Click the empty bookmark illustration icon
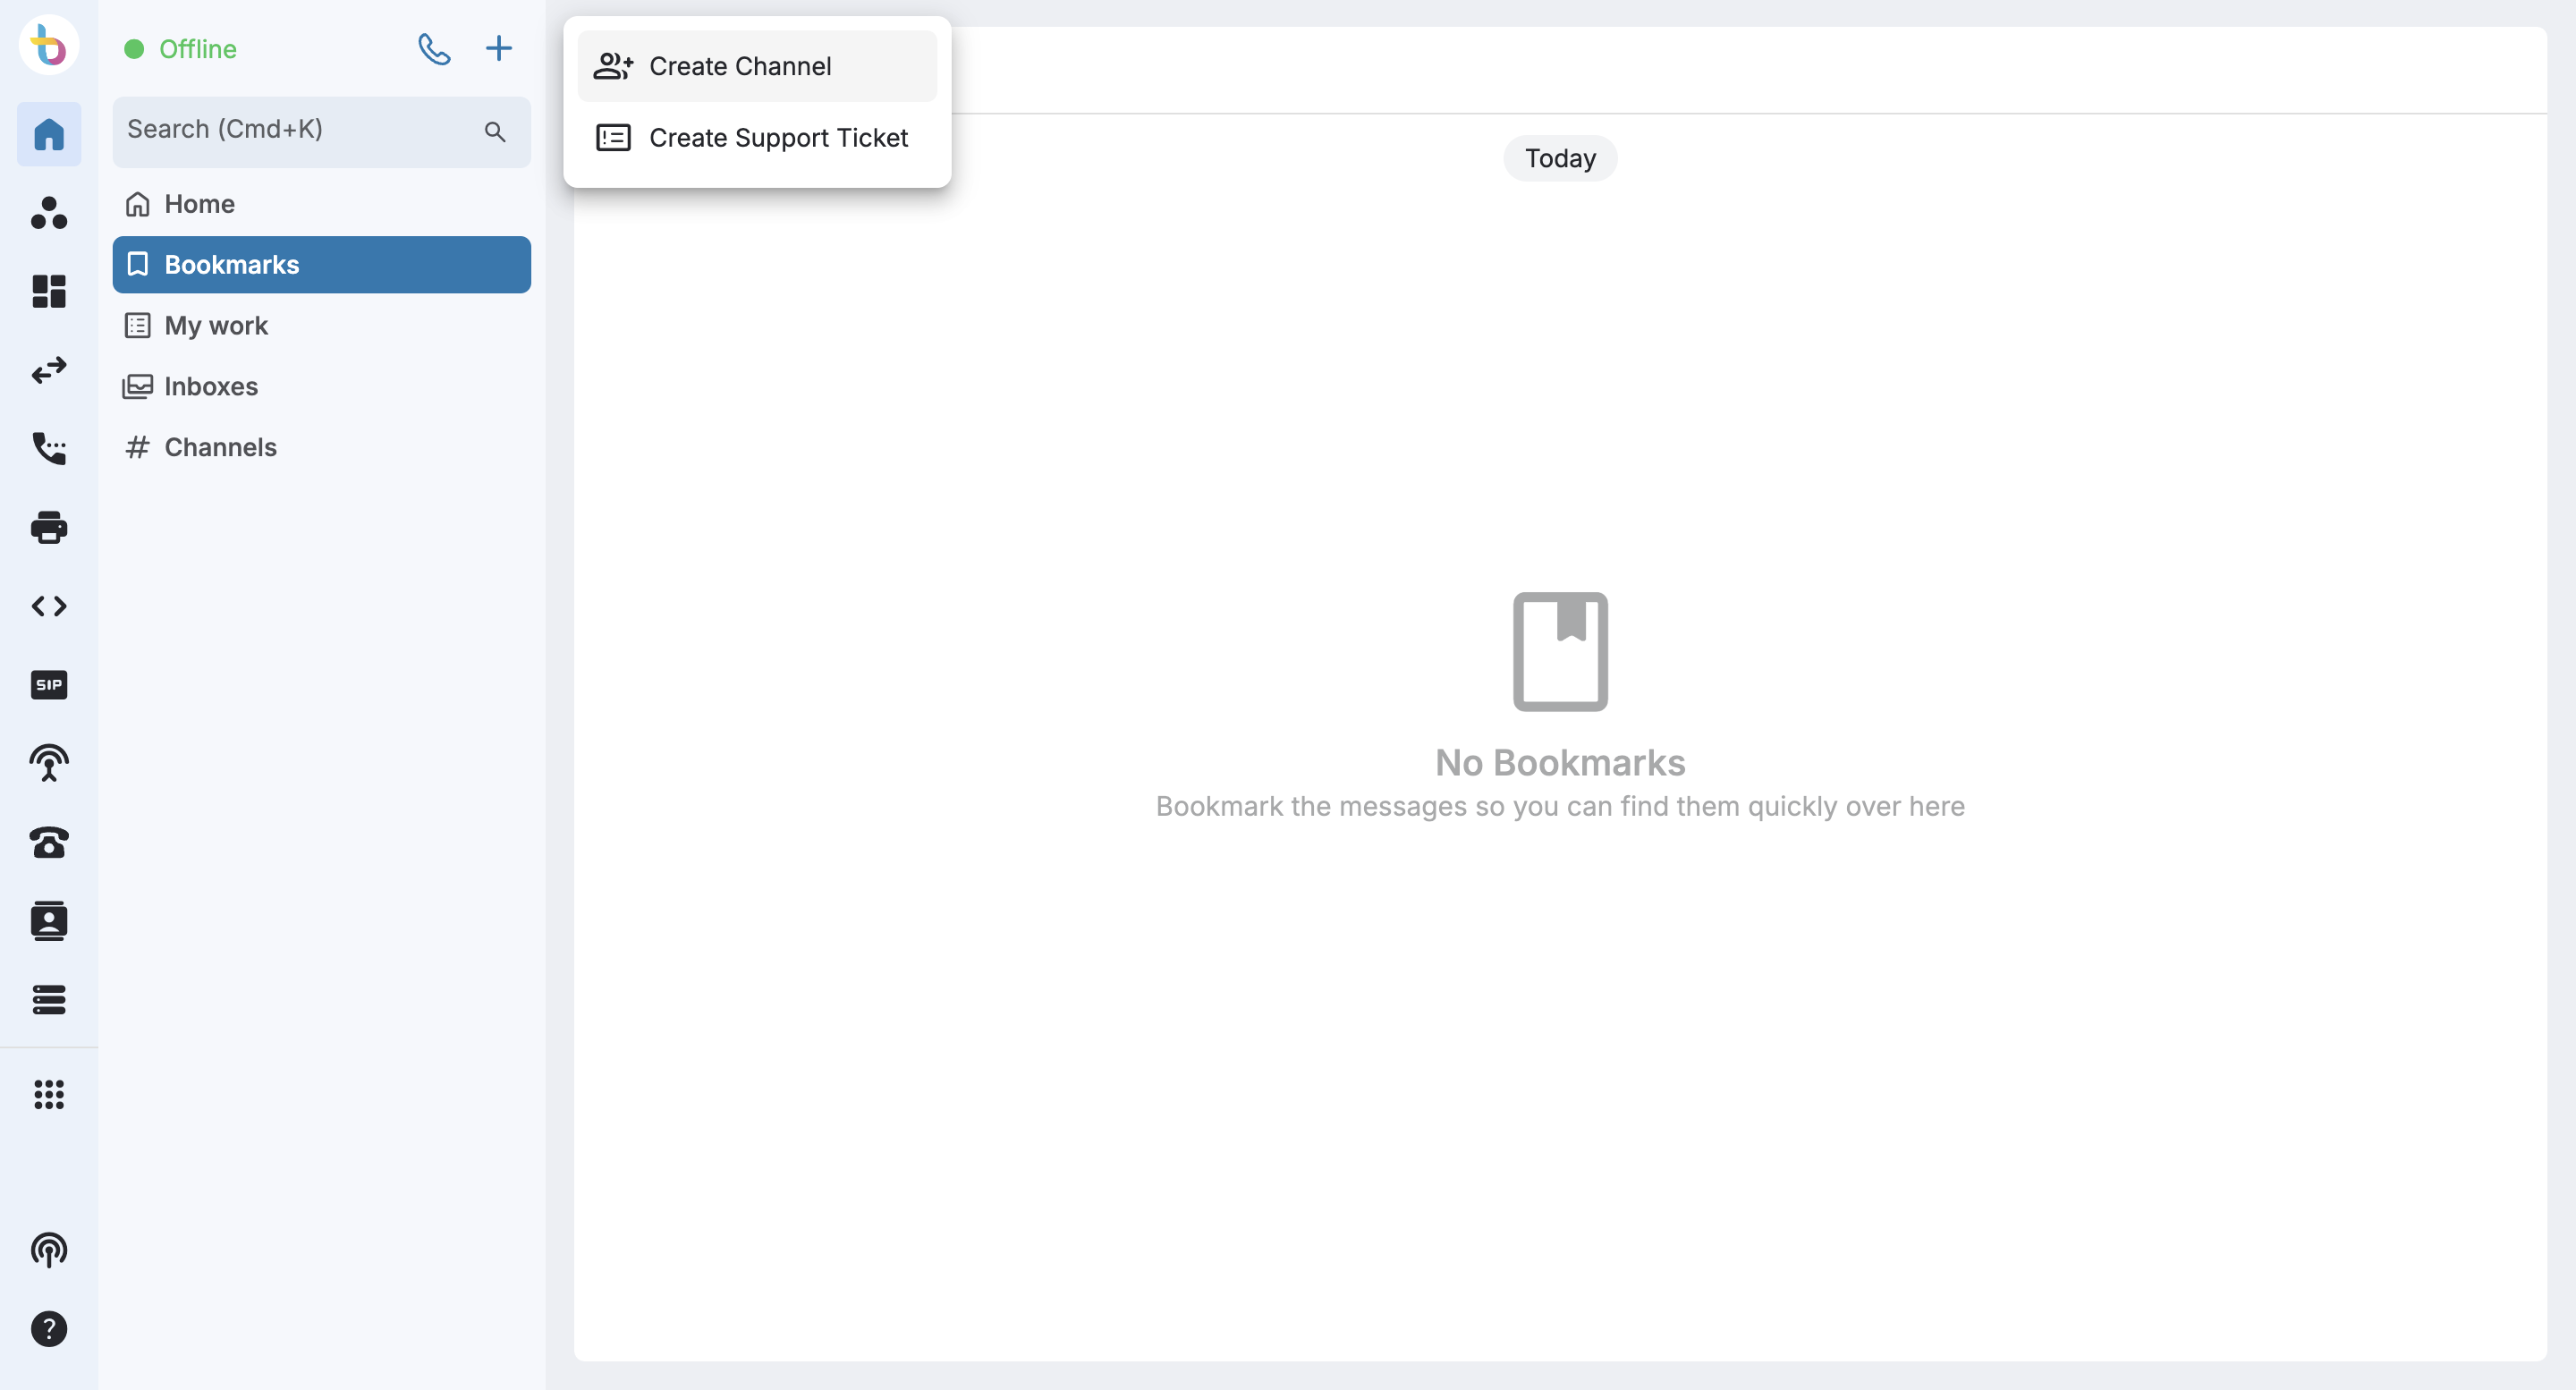The height and width of the screenshot is (1390, 2576). 1560,651
